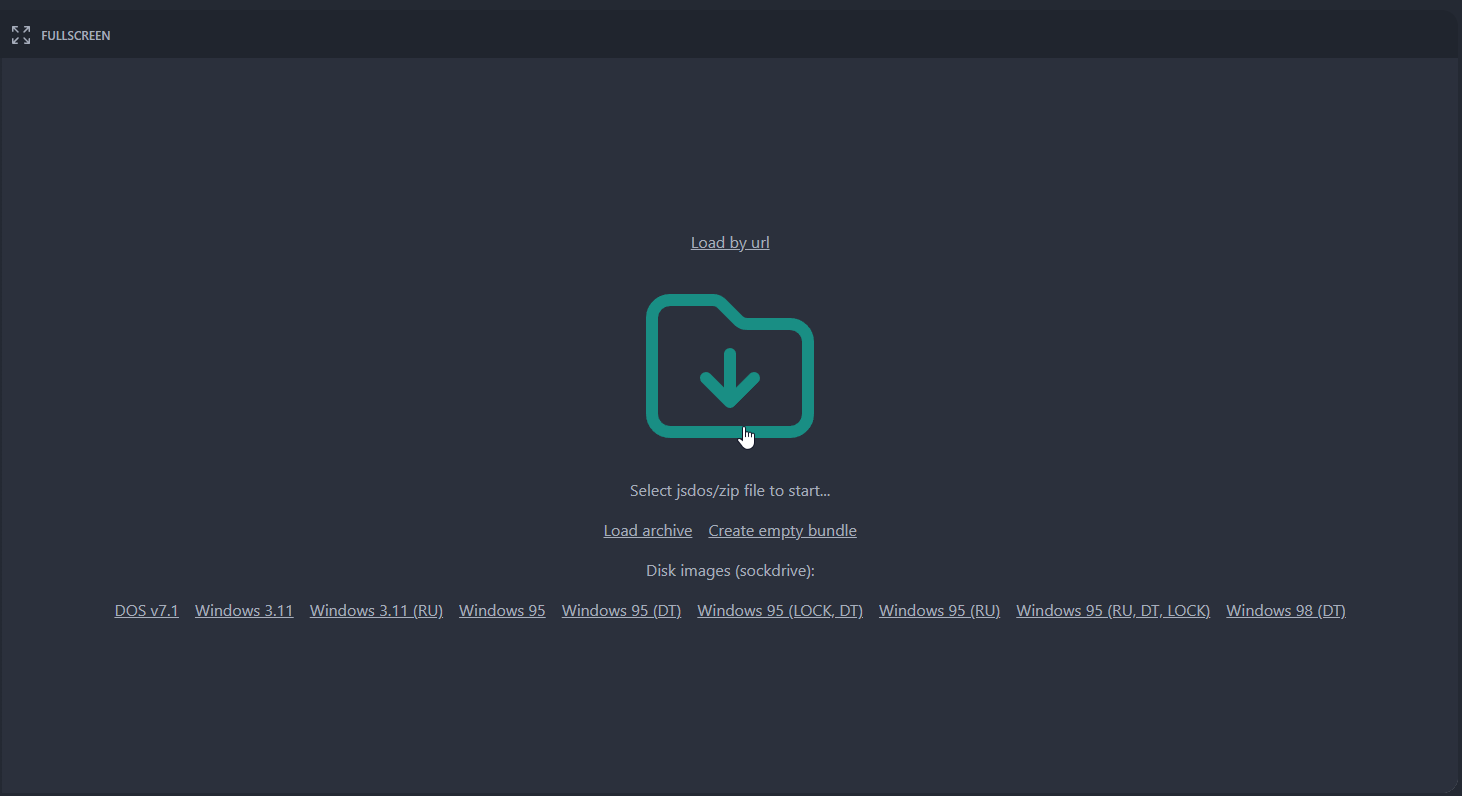Viewport: 1462px width, 796px height.
Task: Start the Windows 3.11 disk image
Action: 244,611
